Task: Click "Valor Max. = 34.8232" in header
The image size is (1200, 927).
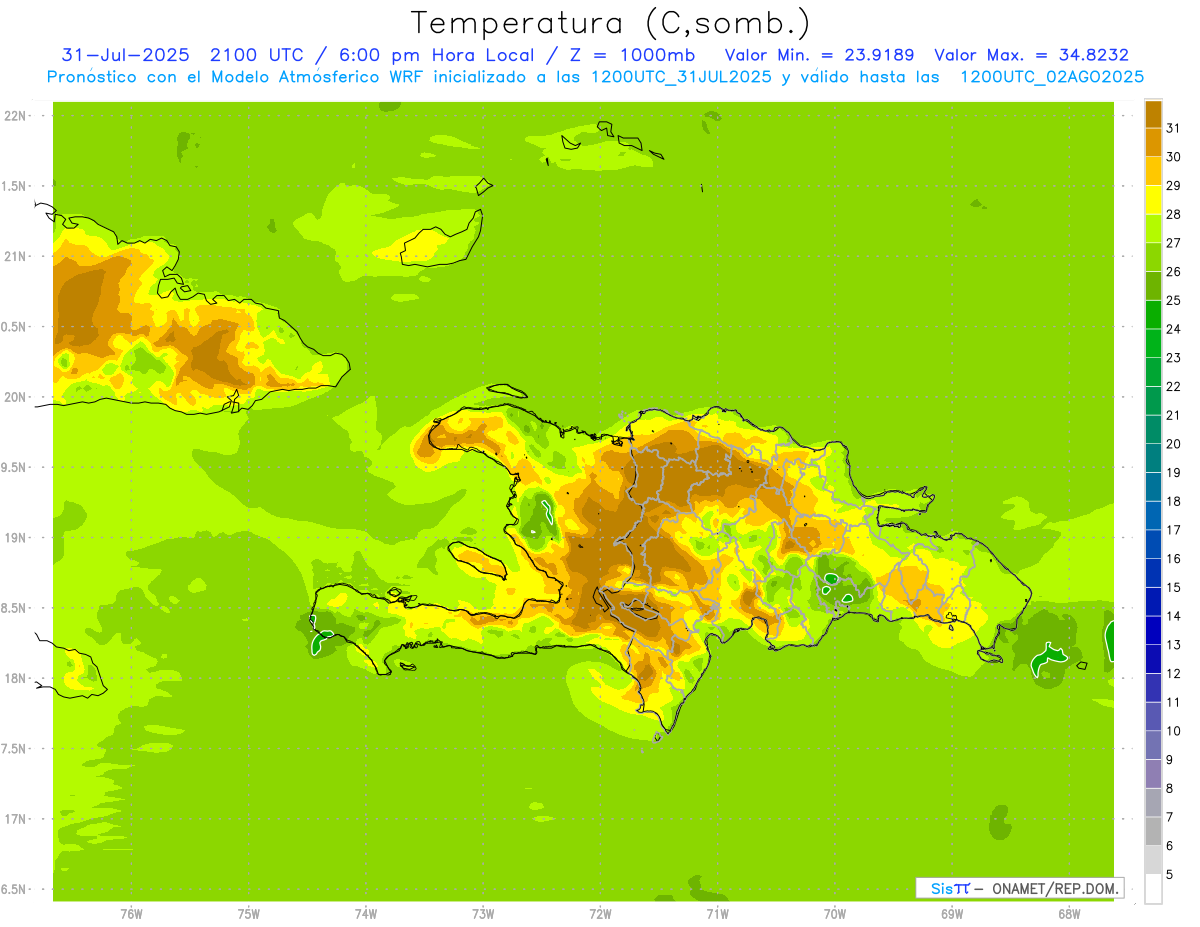Action: coord(1031,55)
